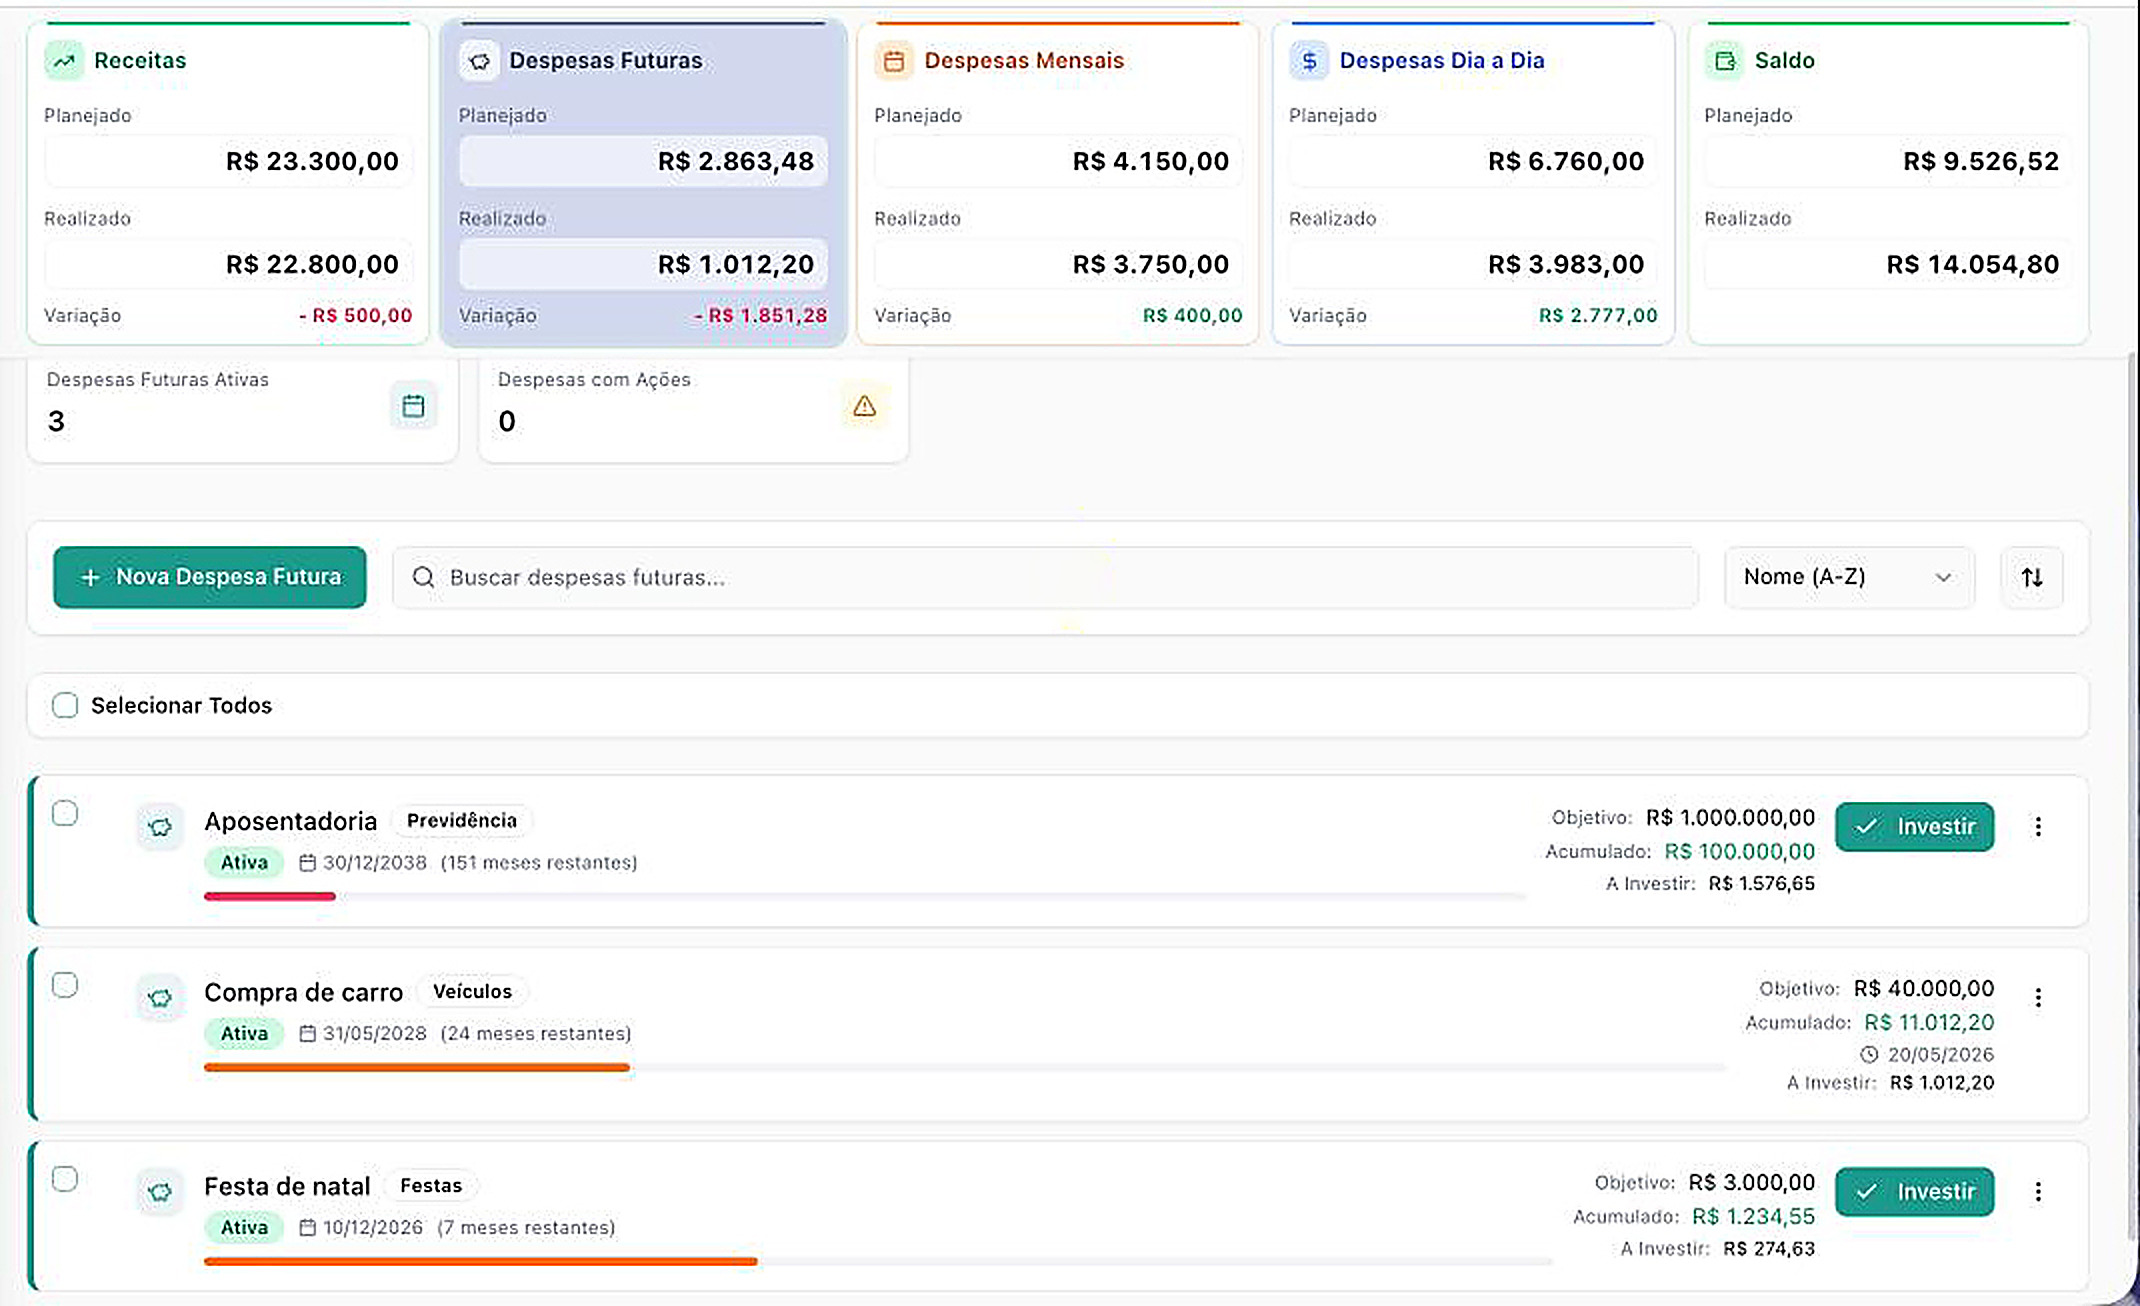Screen dimensions: 2140x1306
Task: Open more options menu for Compra de carro
Action: click(2038, 998)
